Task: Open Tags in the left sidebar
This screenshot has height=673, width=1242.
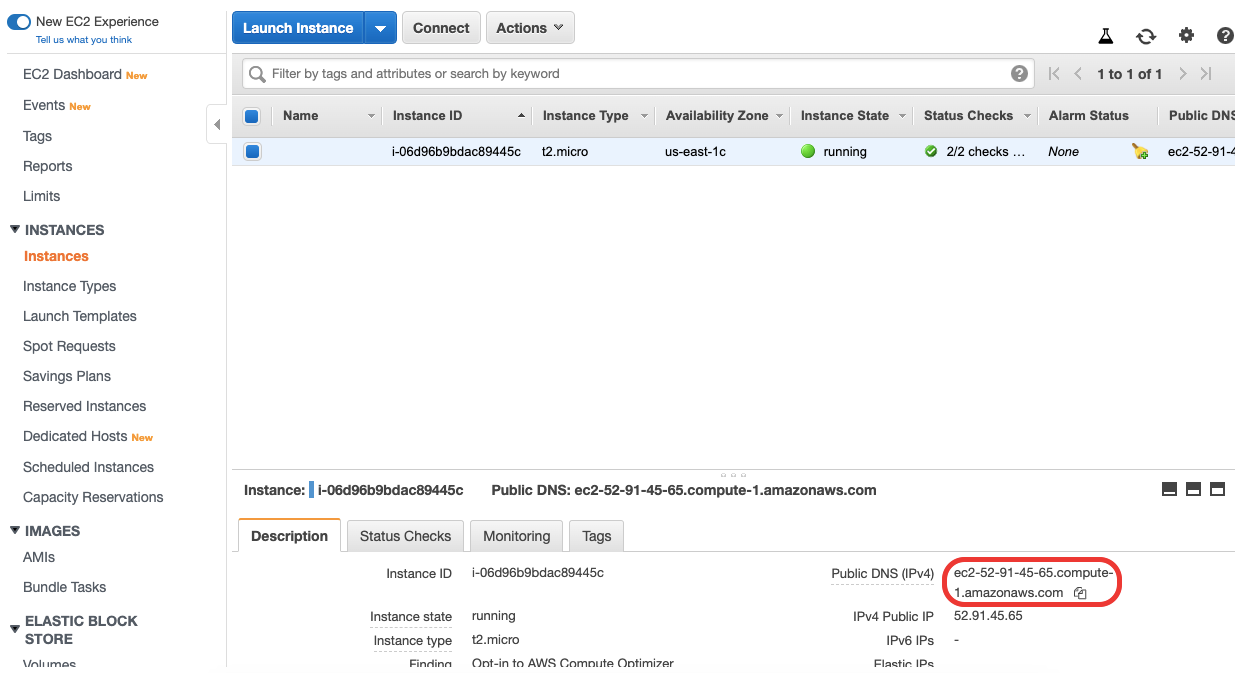Action: point(37,136)
